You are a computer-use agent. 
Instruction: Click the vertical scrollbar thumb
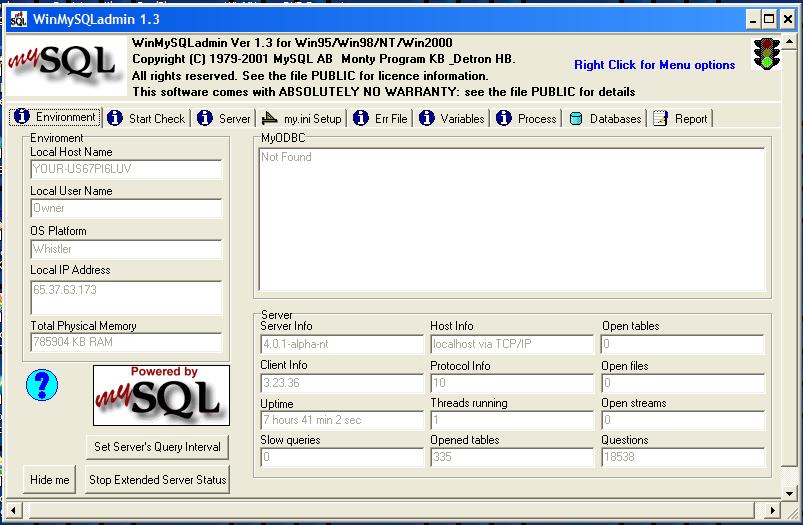point(789,258)
